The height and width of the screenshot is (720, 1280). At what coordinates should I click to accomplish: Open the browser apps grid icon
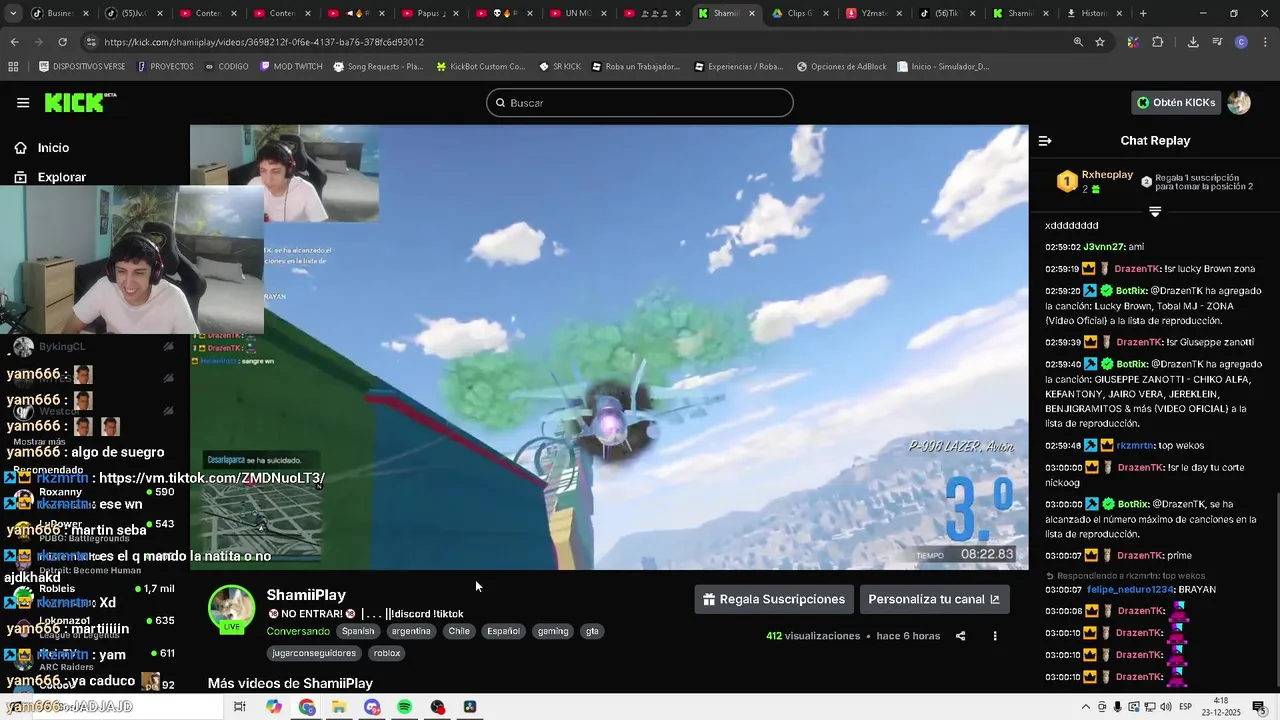pos(13,67)
